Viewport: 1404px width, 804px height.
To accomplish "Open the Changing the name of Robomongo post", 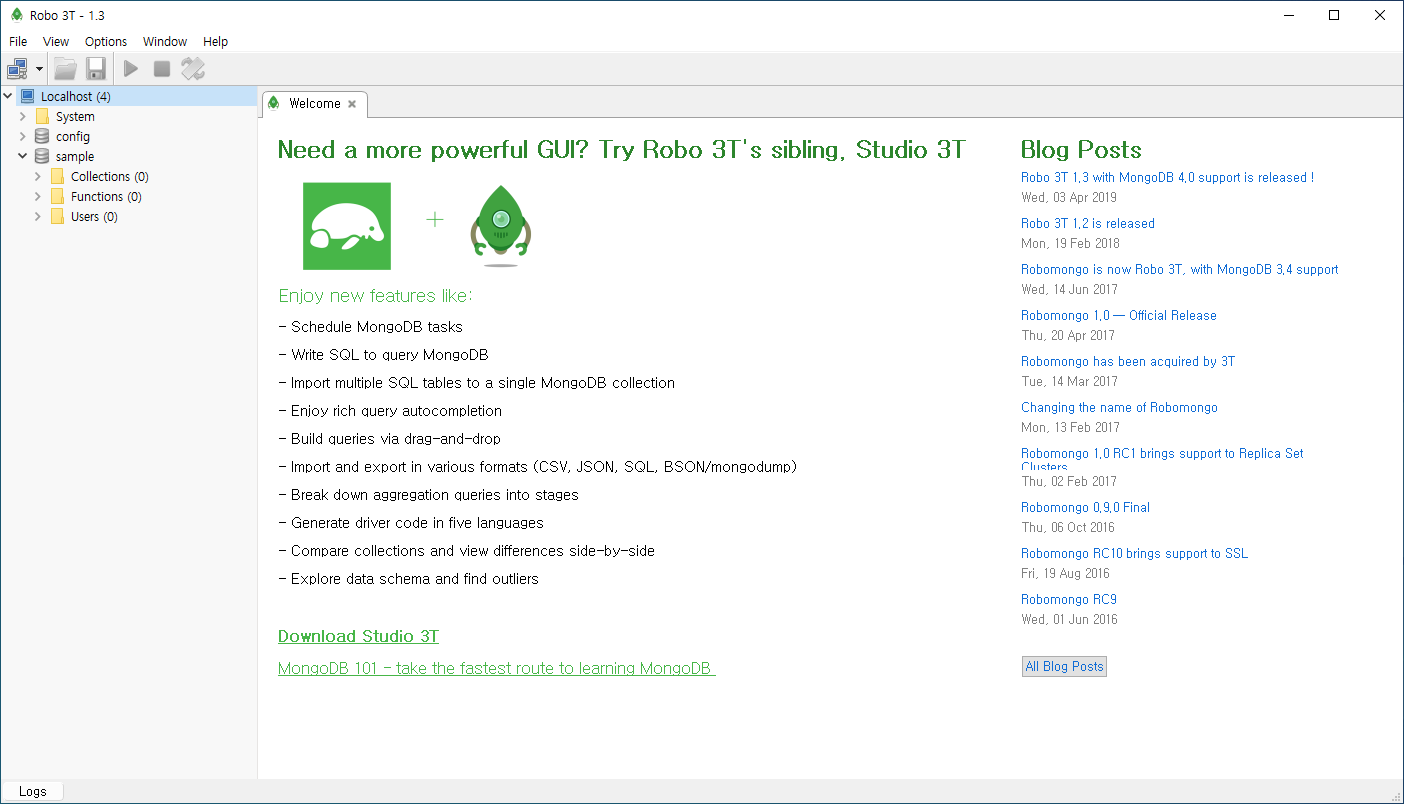I will tap(1119, 407).
